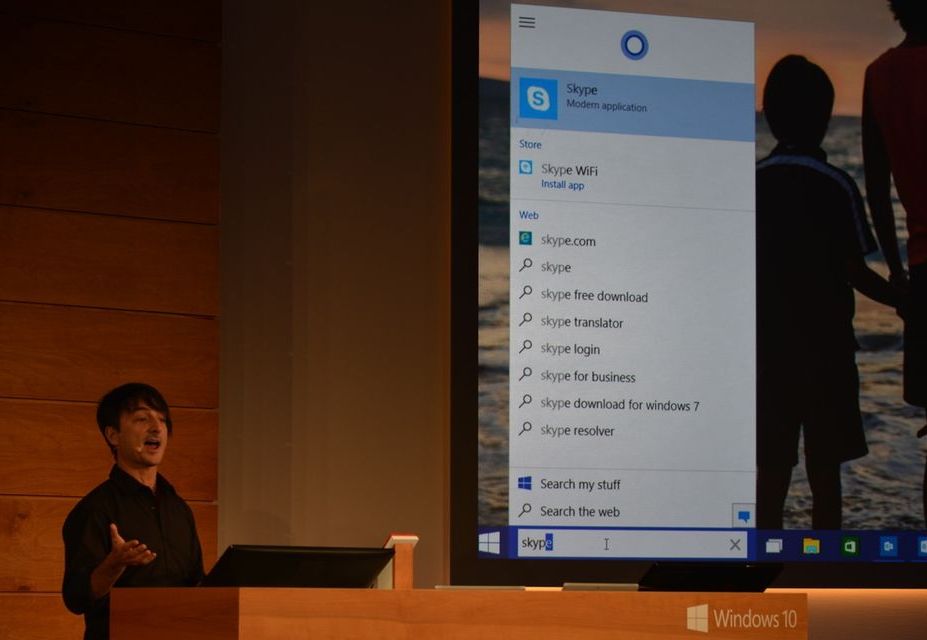Click magnifier icon beside 'skype free download'

525,293
